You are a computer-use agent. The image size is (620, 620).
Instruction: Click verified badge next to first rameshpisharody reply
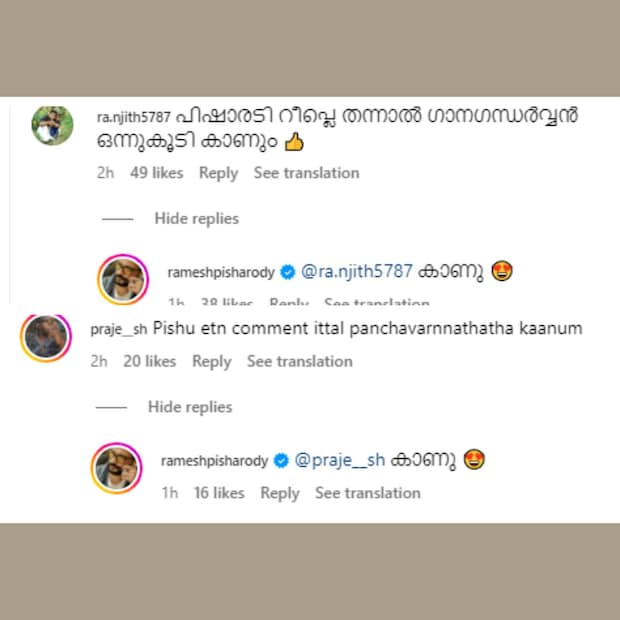tap(287, 272)
